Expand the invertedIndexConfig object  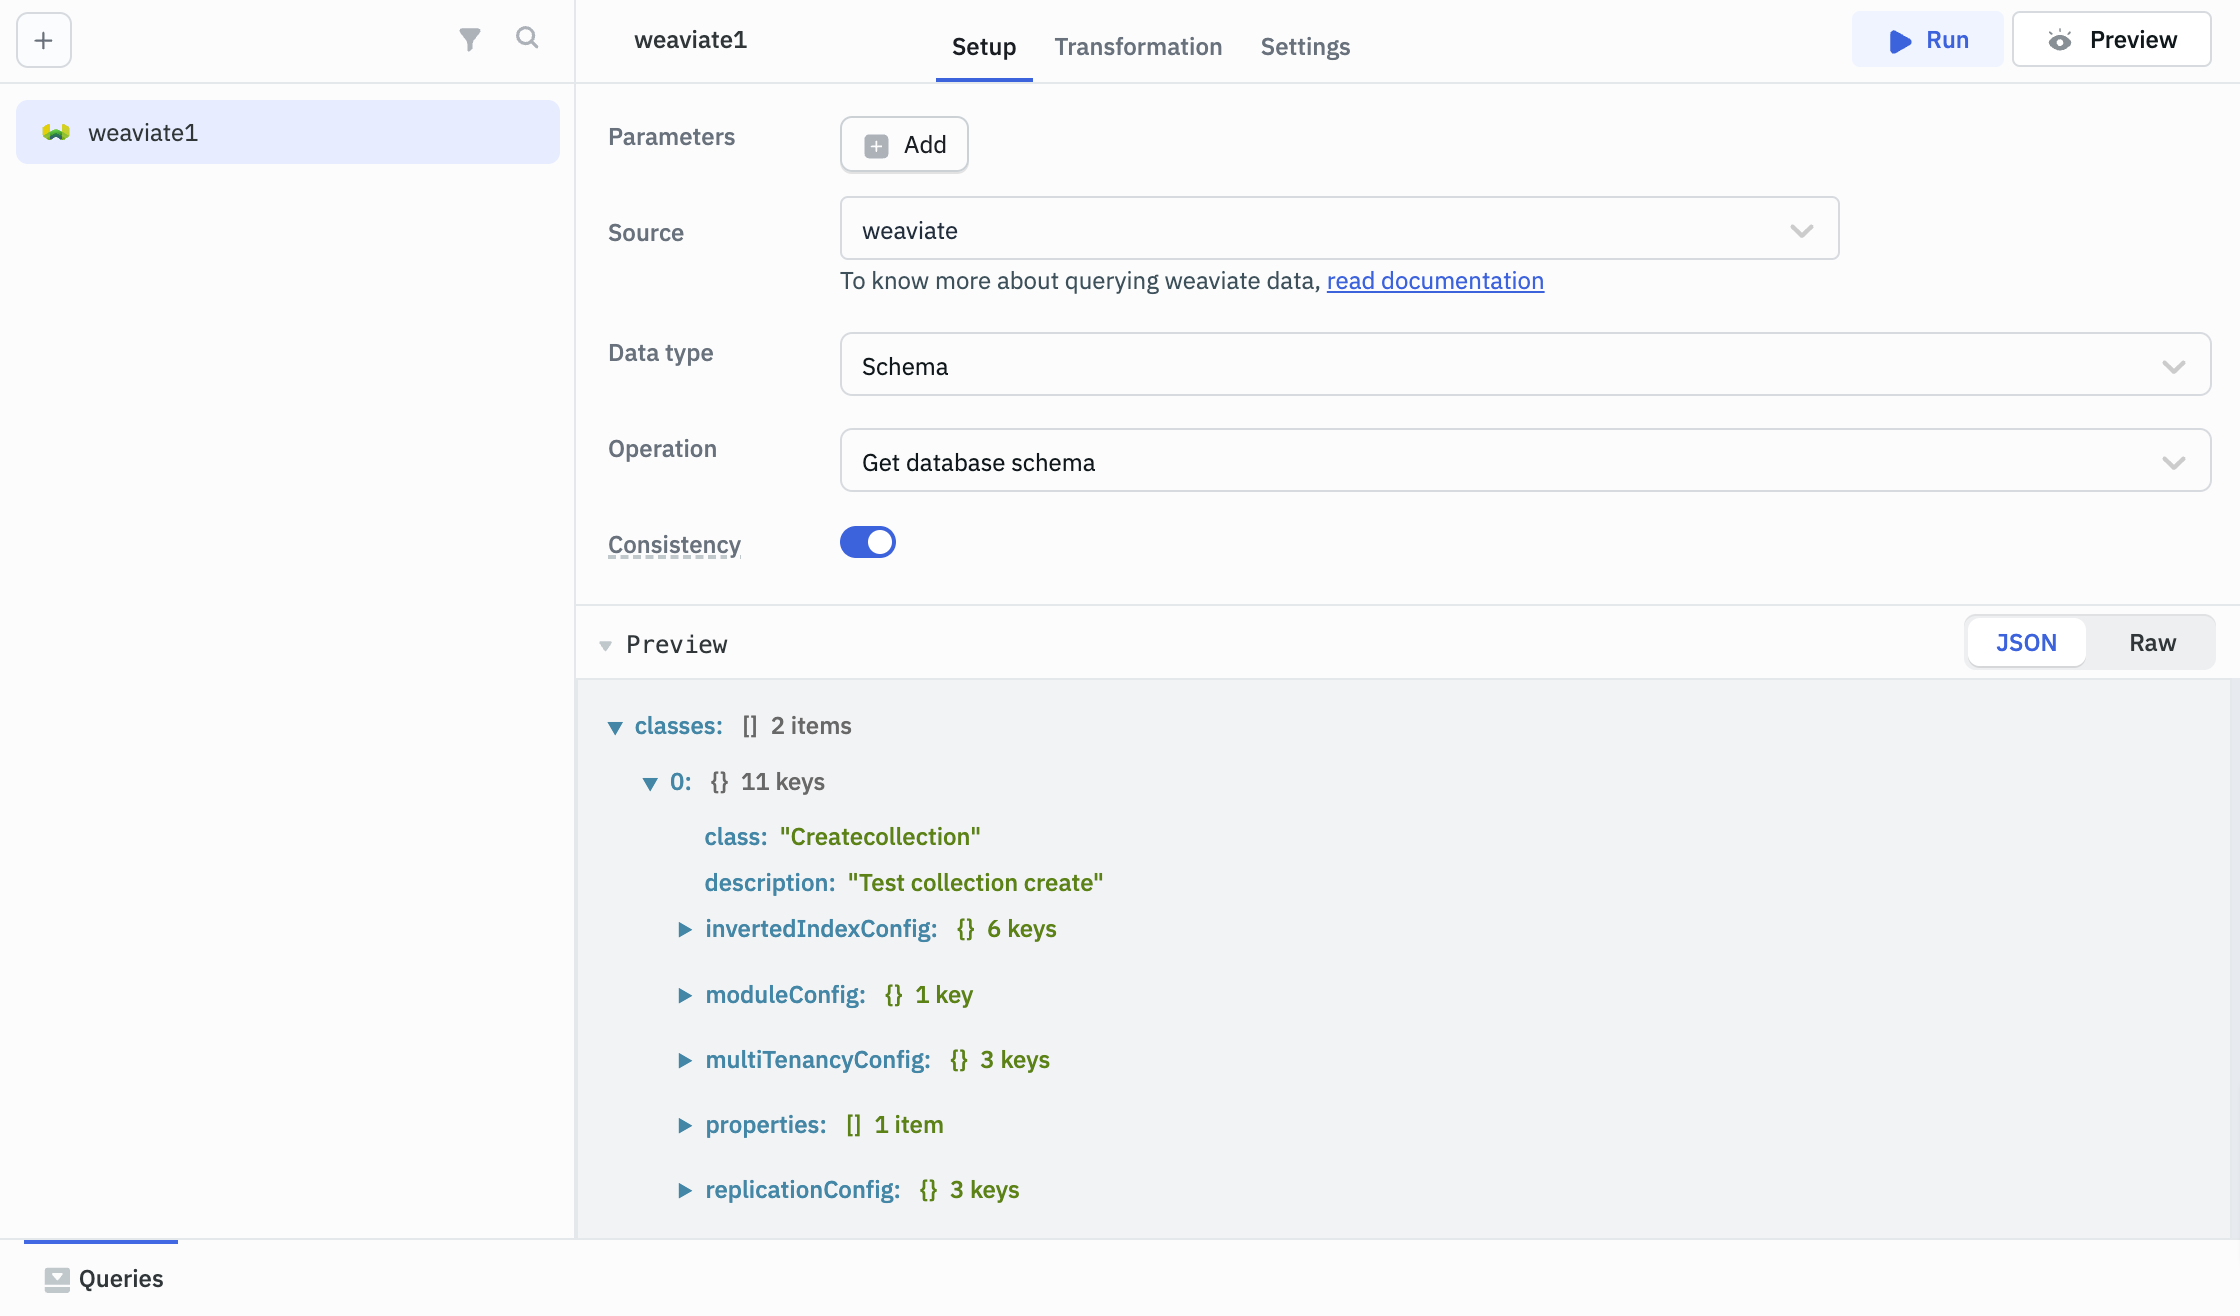click(x=685, y=928)
